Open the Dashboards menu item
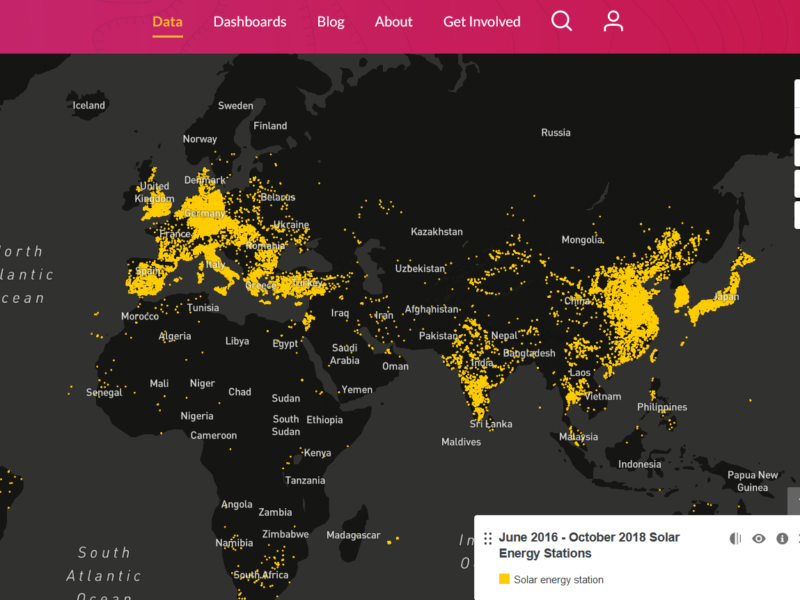The width and height of the screenshot is (800, 600). (x=249, y=22)
